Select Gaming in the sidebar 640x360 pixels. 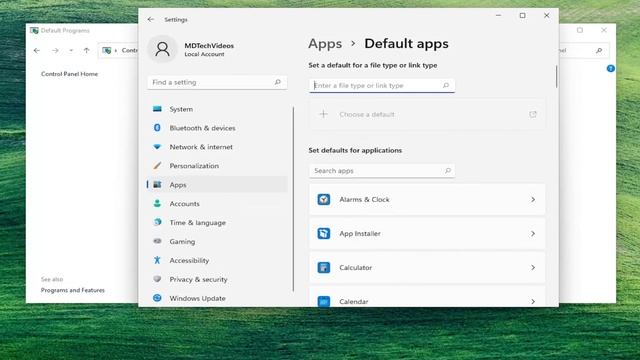tap(217, 241)
